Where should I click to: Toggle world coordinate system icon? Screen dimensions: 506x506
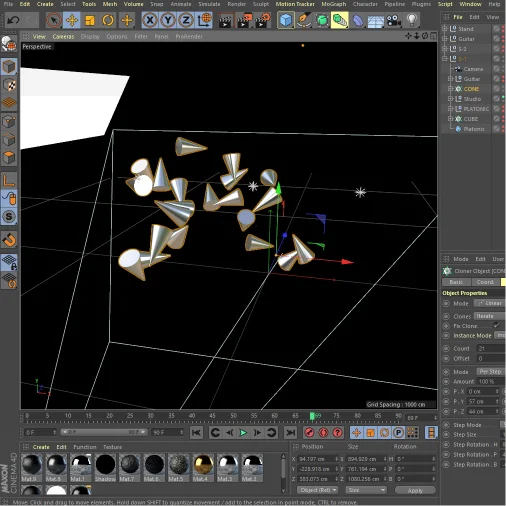(205, 20)
